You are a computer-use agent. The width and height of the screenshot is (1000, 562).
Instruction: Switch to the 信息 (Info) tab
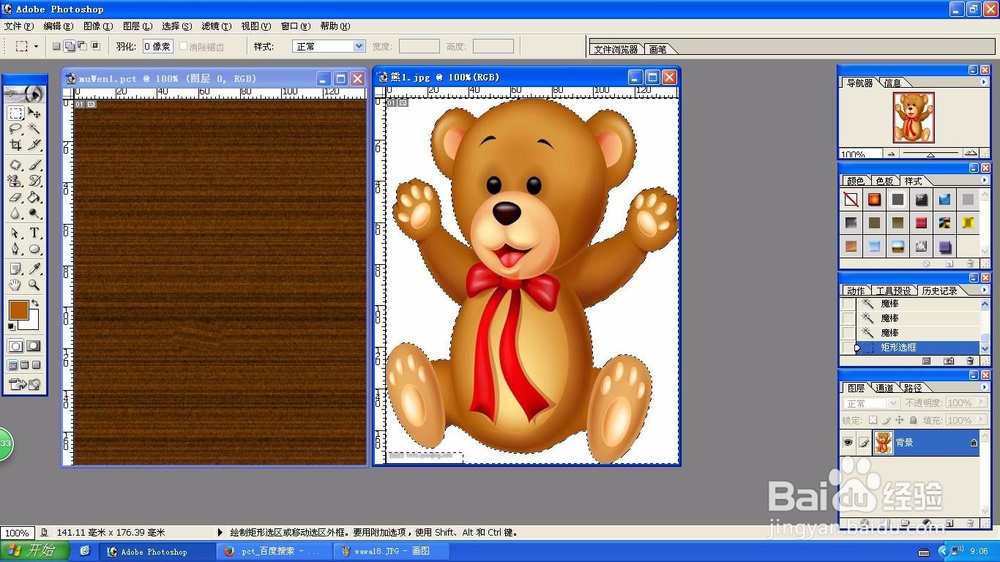click(893, 83)
